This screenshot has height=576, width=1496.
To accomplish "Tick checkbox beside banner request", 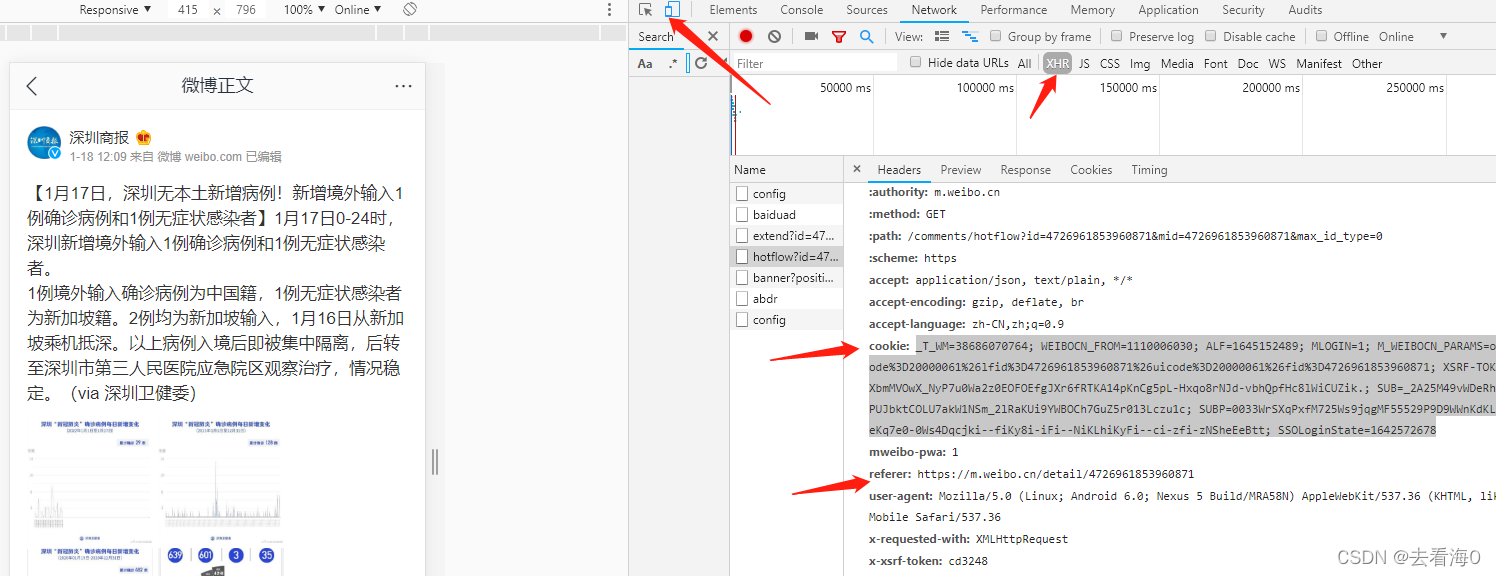I will pos(742,277).
